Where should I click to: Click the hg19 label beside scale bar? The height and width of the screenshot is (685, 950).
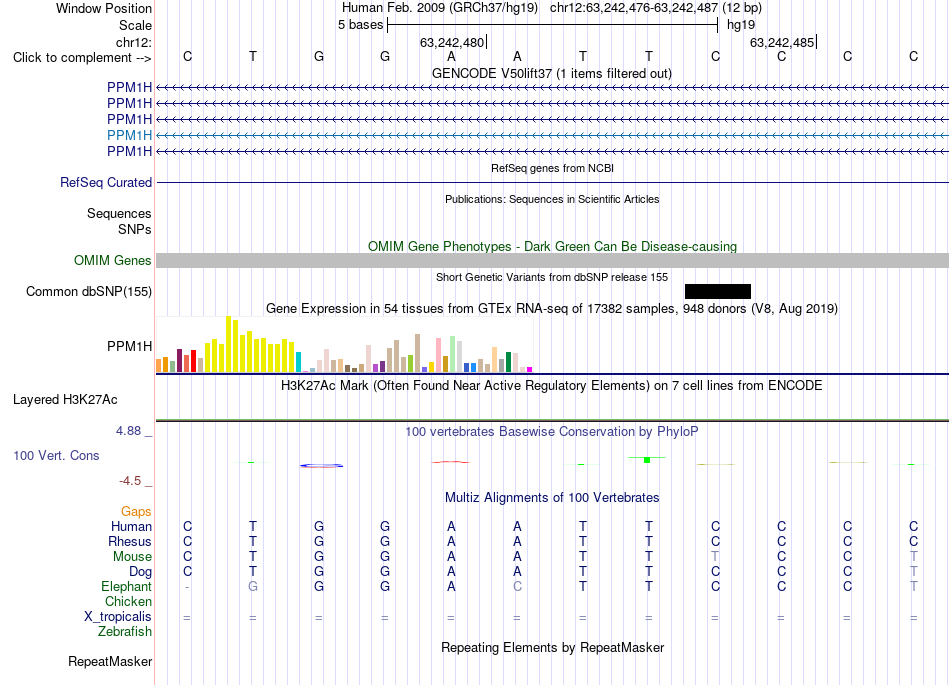(x=741, y=25)
